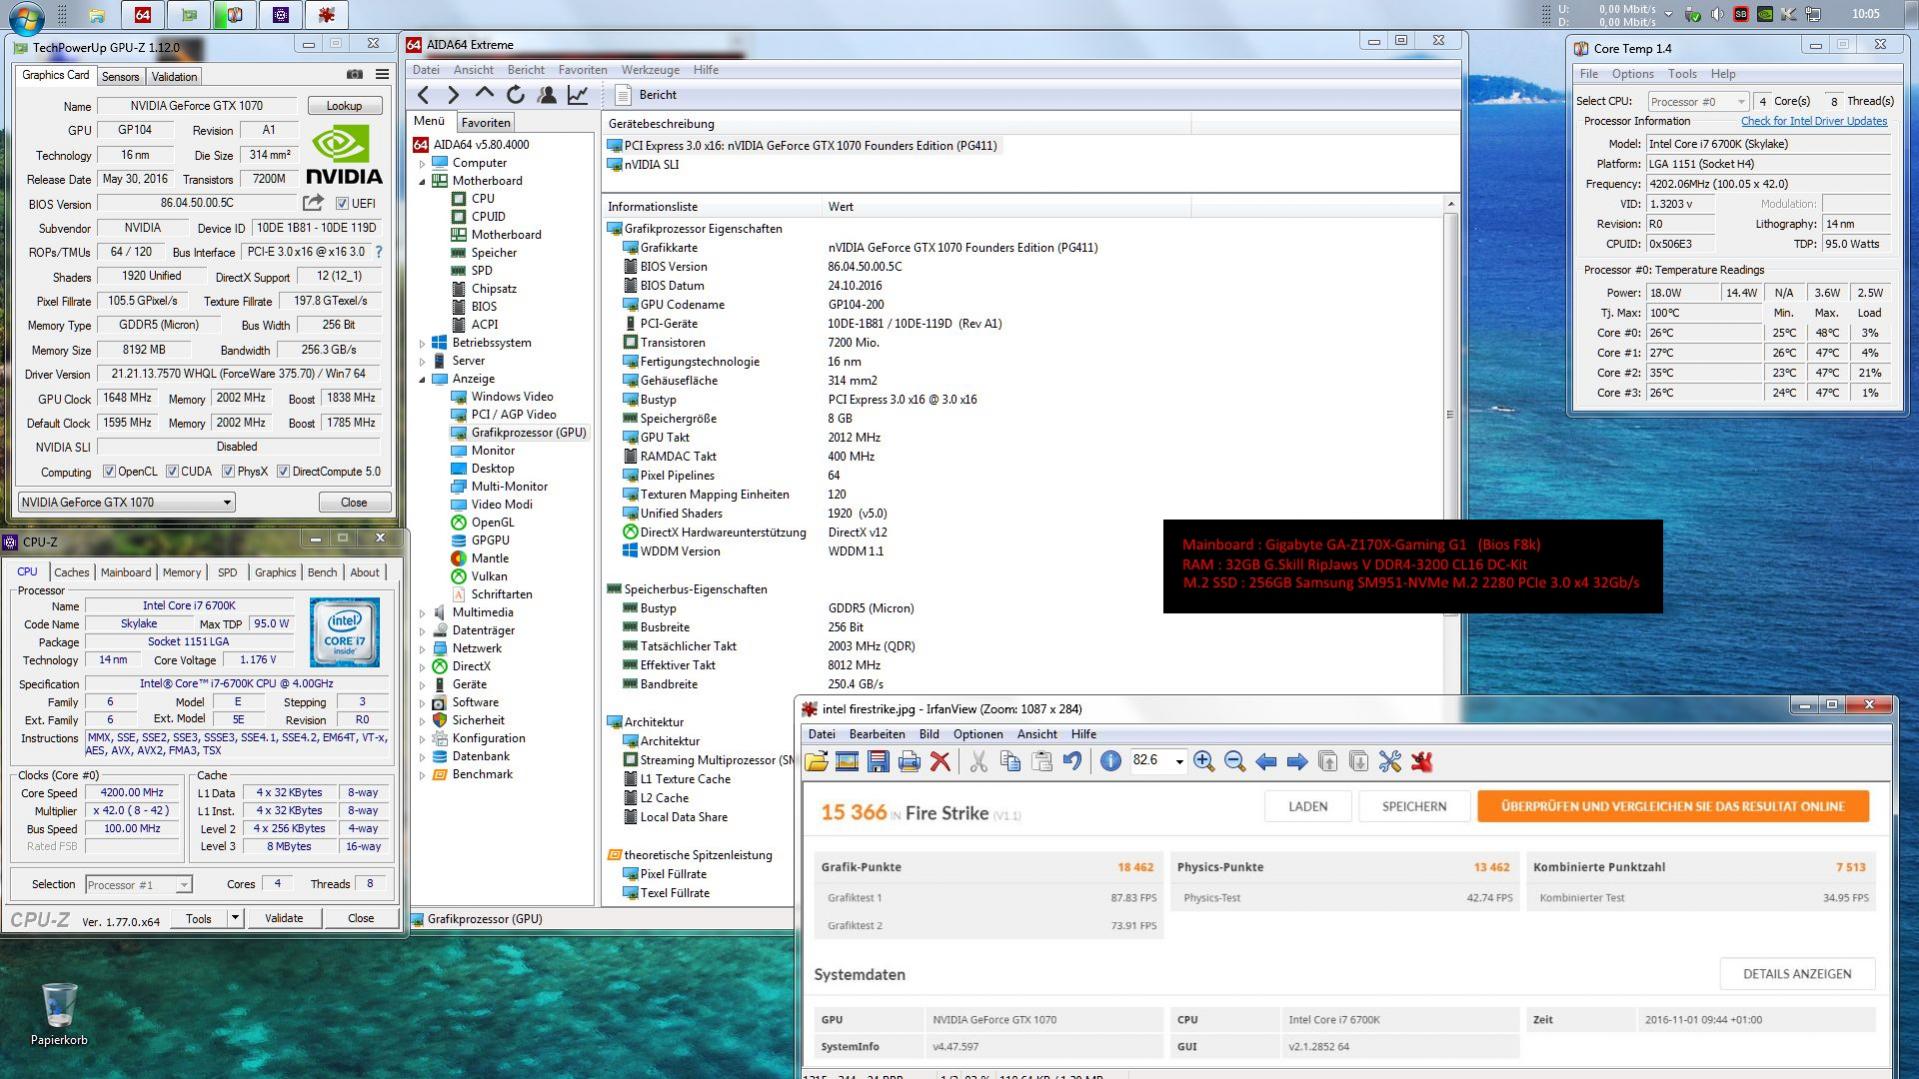Open Recycle Bin Papierkorb on desktop

tap(59, 1014)
